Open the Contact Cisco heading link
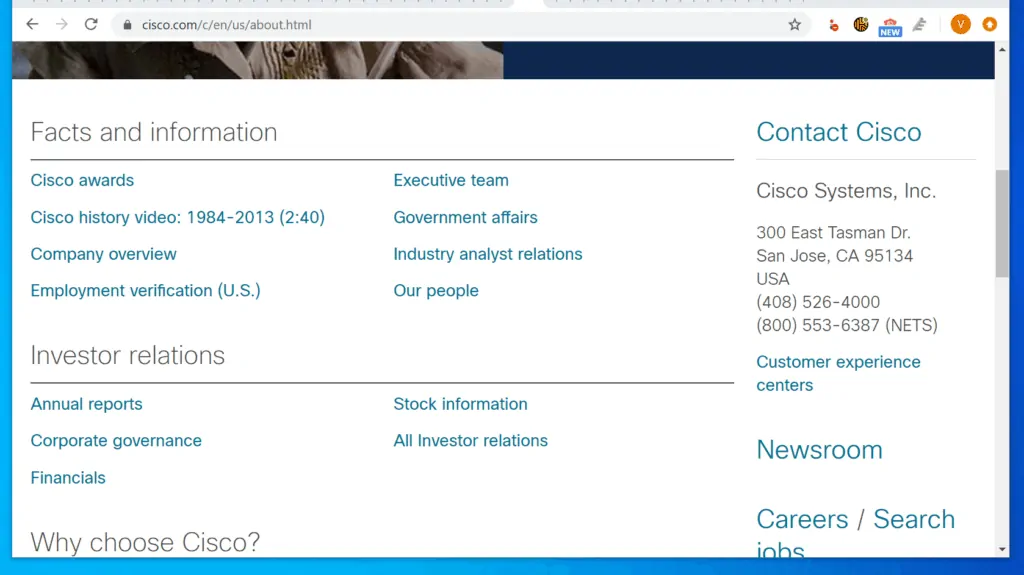 pyautogui.click(x=839, y=132)
